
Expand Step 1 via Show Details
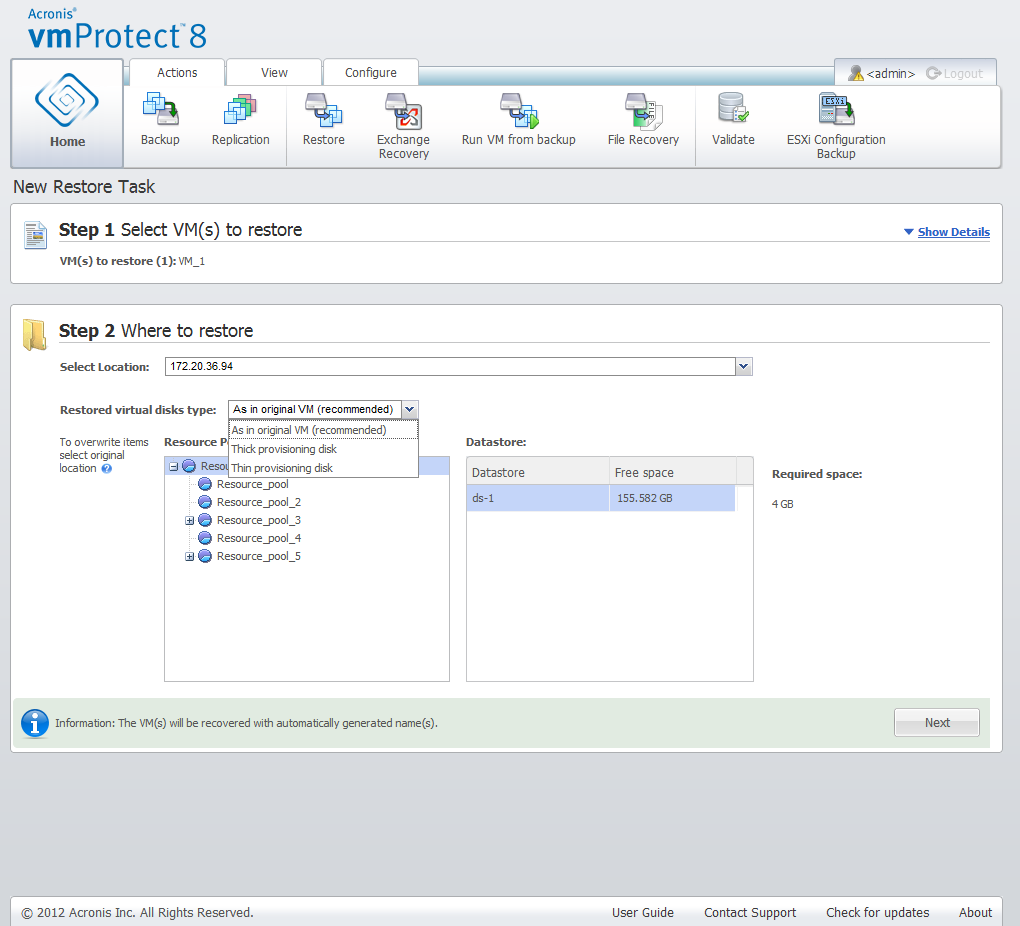click(x=953, y=232)
